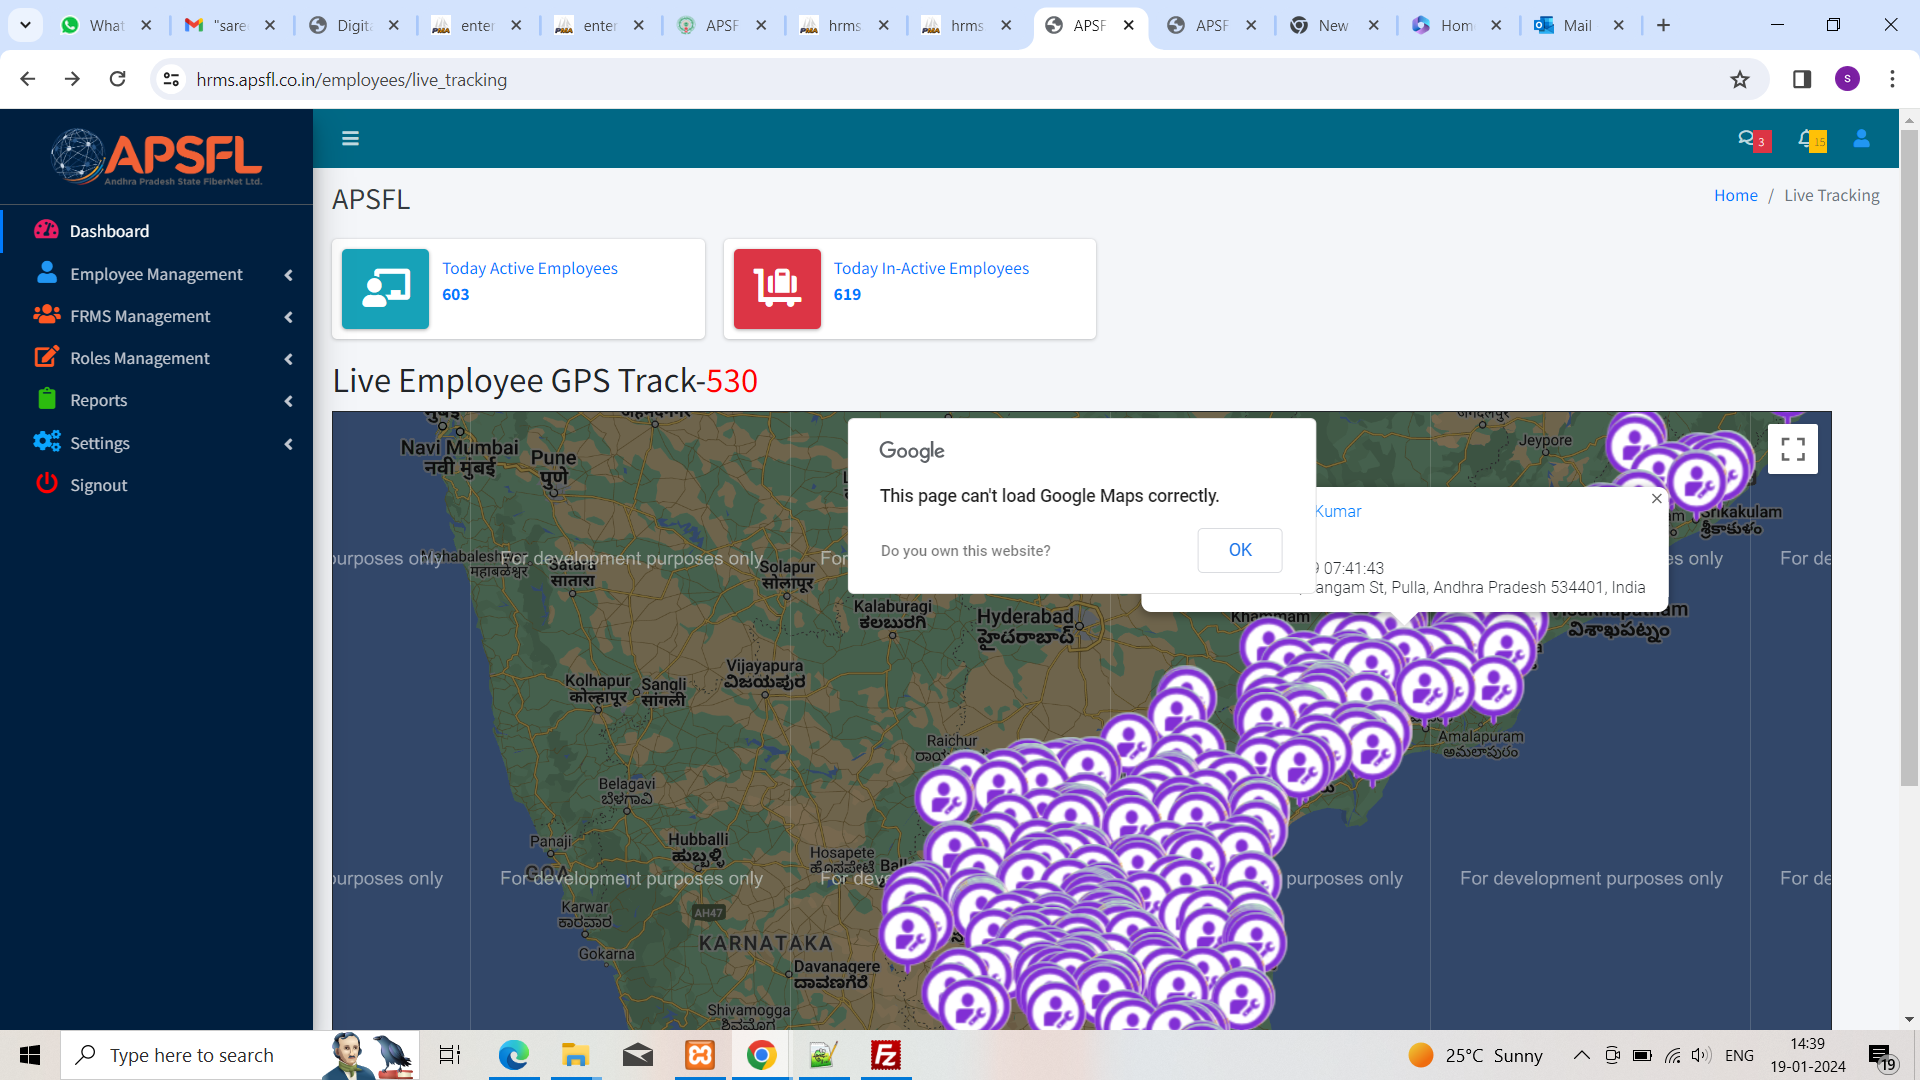Click OK in Google Maps dialog
The height and width of the screenshot is (1080, 1920).
(x=1240, y=550)
